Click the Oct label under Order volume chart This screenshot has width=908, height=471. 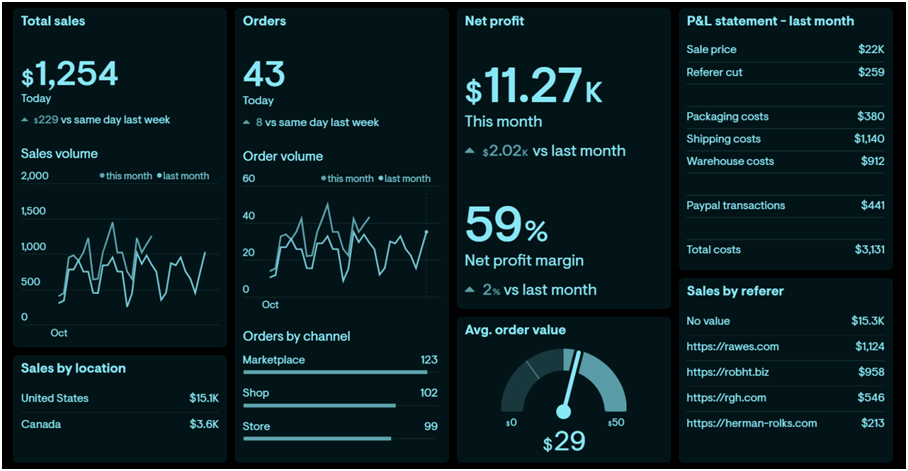coord(270,305)
